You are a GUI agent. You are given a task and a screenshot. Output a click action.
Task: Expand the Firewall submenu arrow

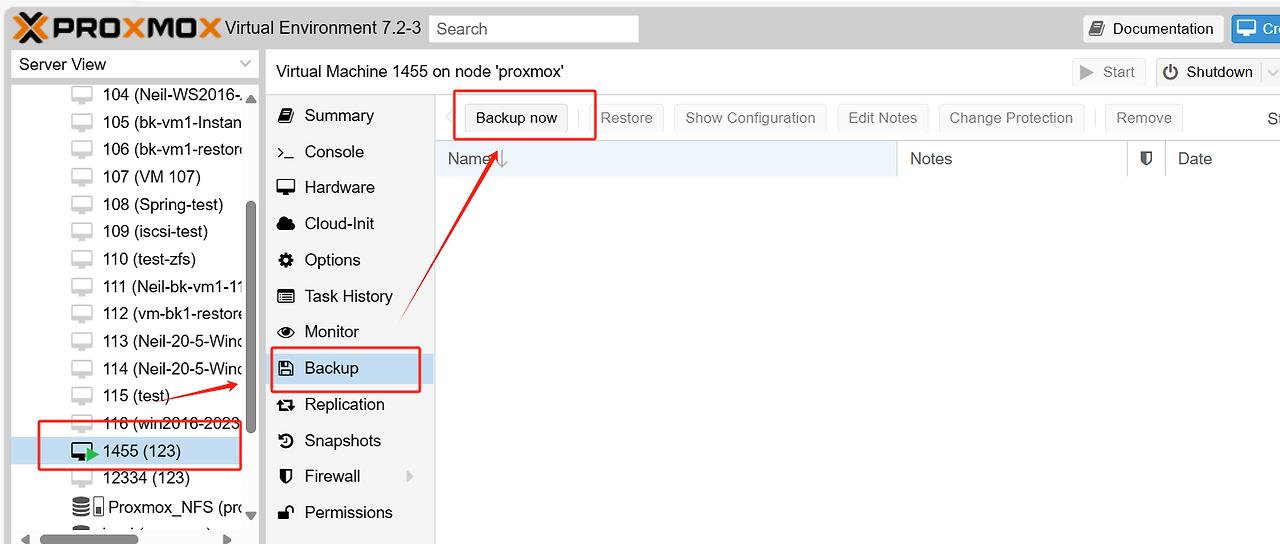point(410,476)
